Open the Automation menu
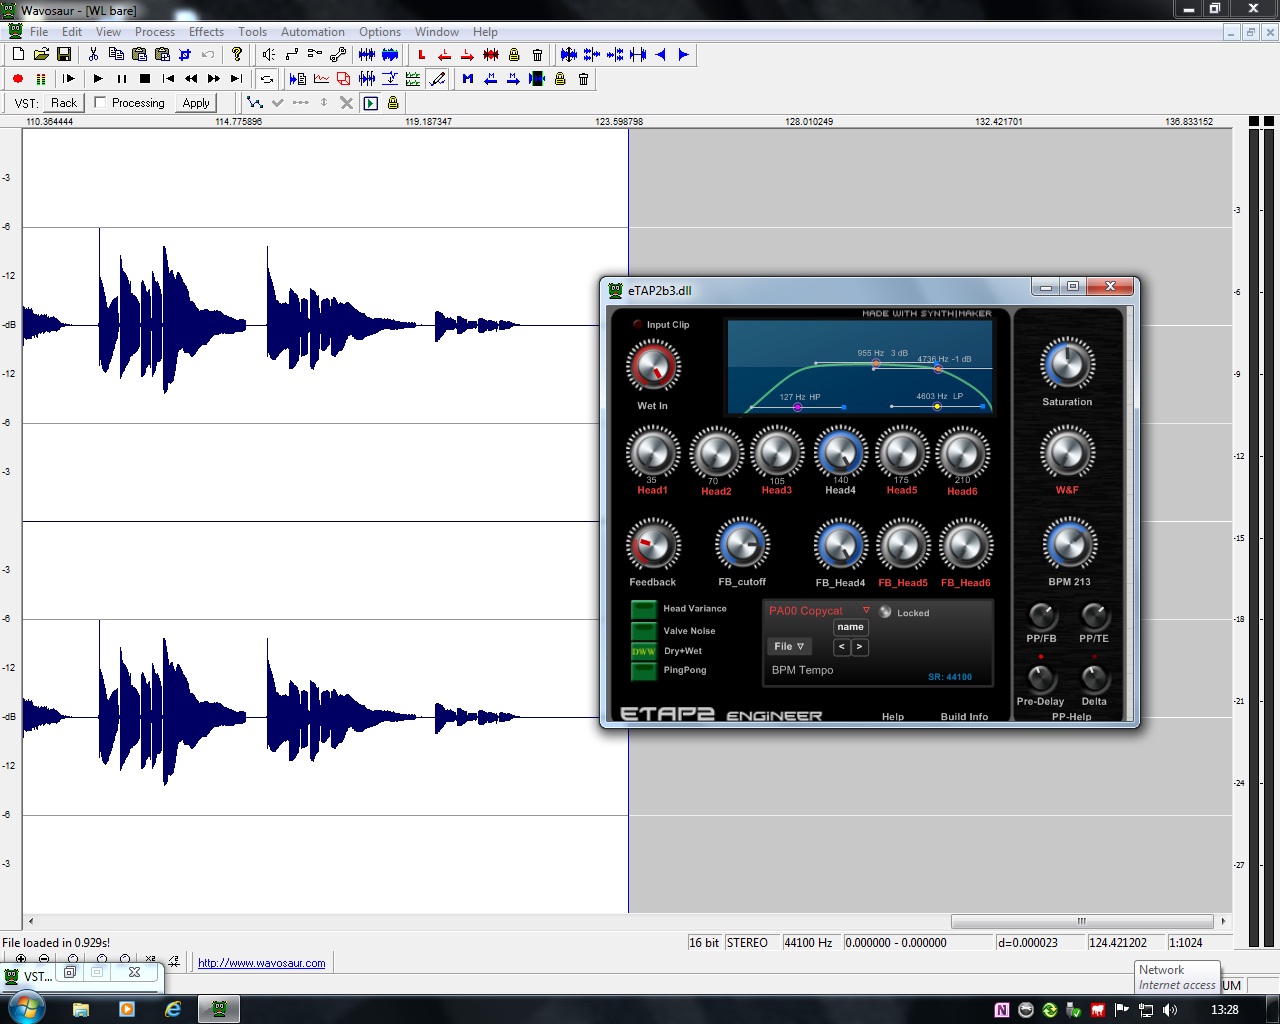 coord(312,32)
